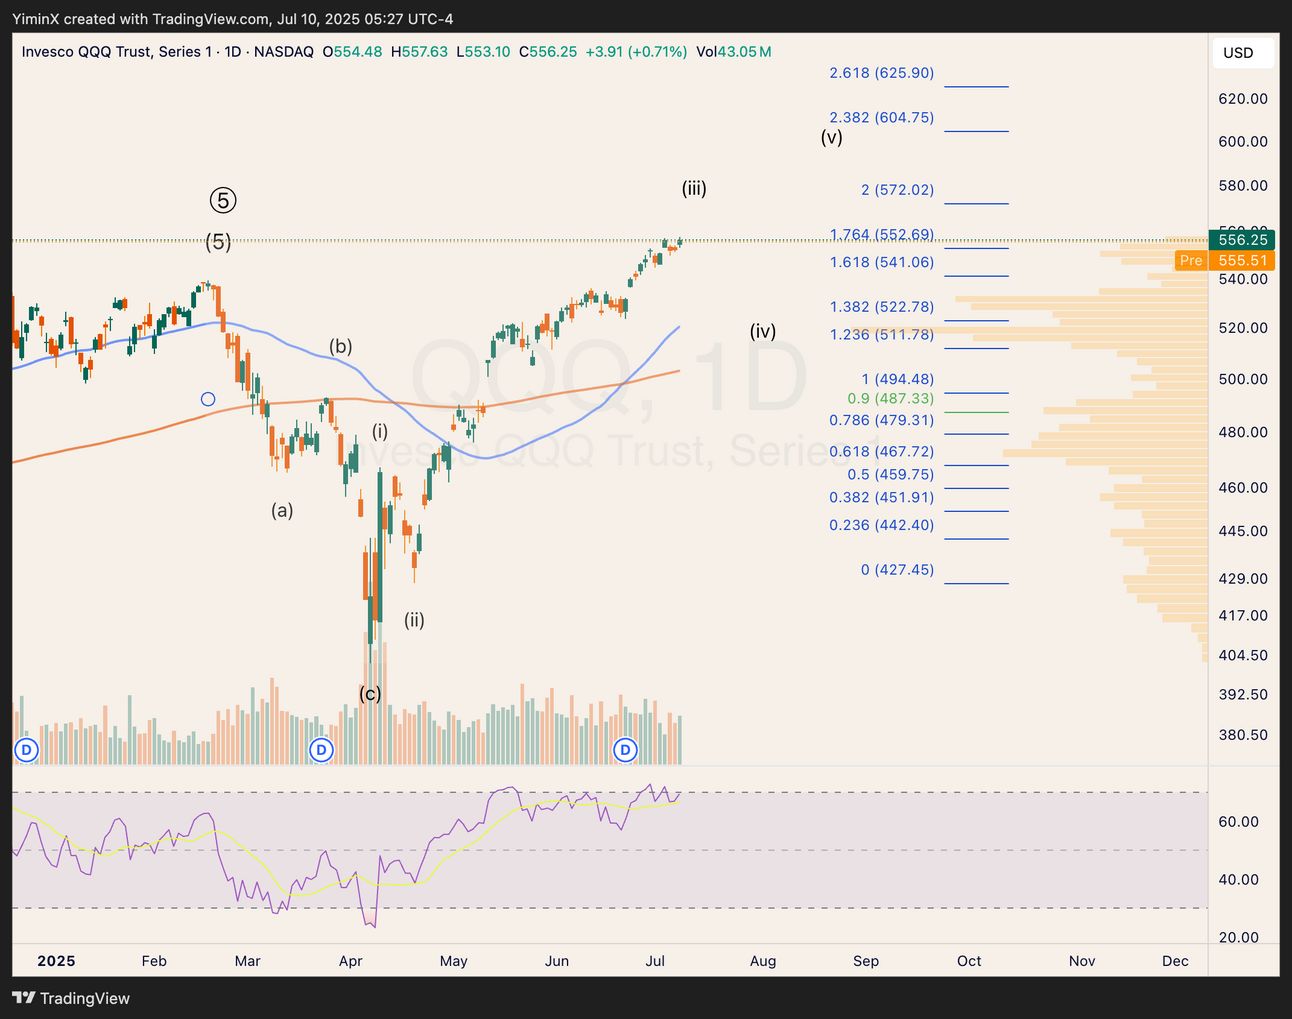Click the (i) wave label
The height and width of the screenshot is (1019, 1292).
pos(380,431)
